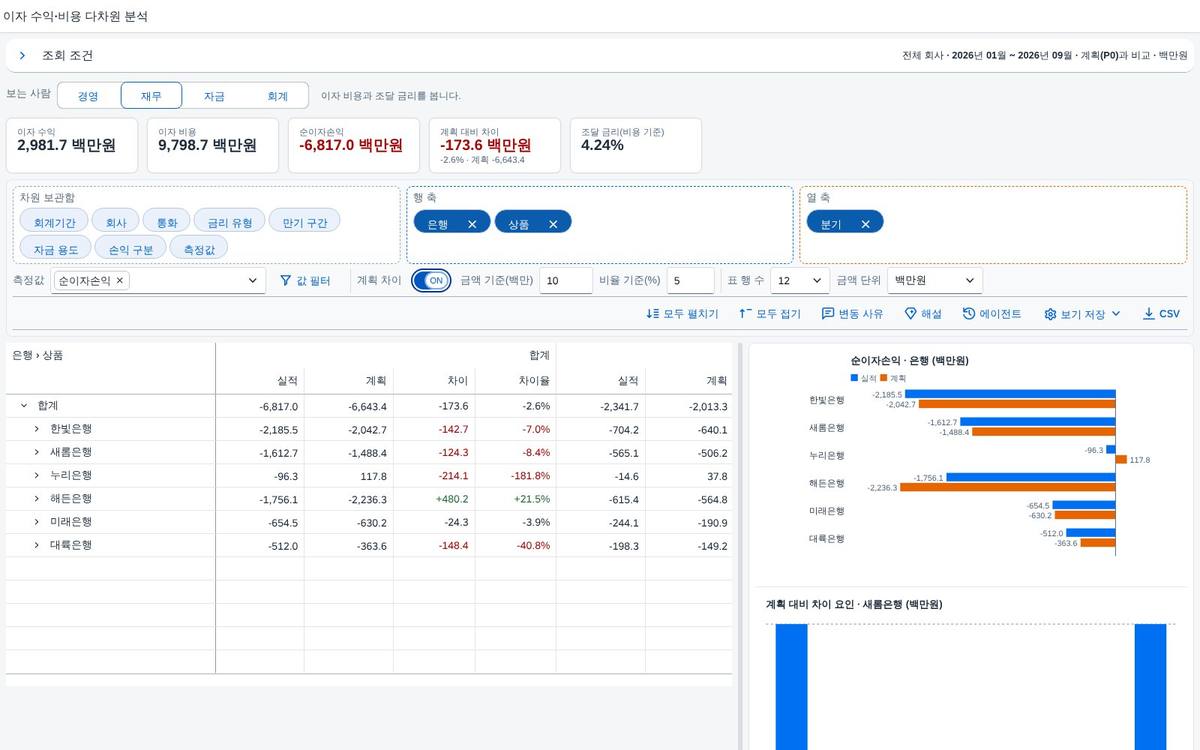1200x750 pixels.
Task: Click the 비율 기준(%) input field
Action: [691, 281]
